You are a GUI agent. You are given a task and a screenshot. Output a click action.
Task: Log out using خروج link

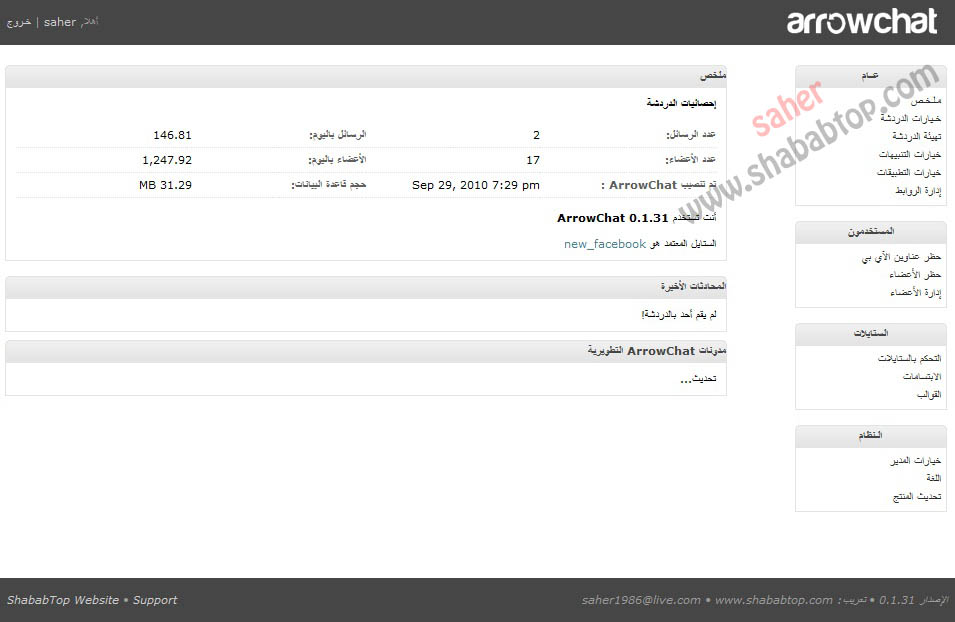click(x=19, y=21)
